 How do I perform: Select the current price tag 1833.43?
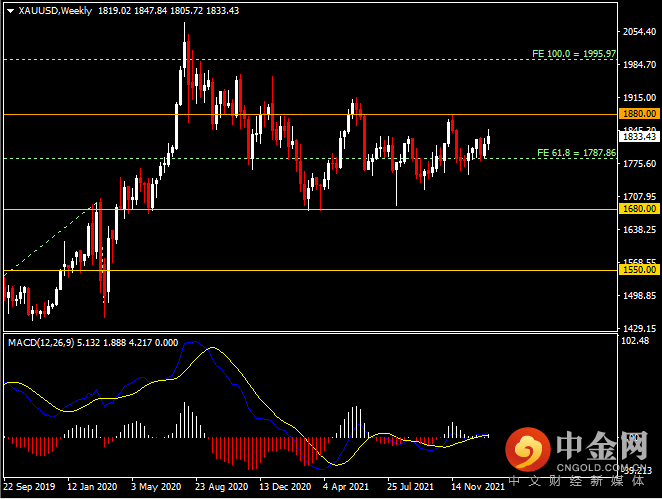point(639,136)
